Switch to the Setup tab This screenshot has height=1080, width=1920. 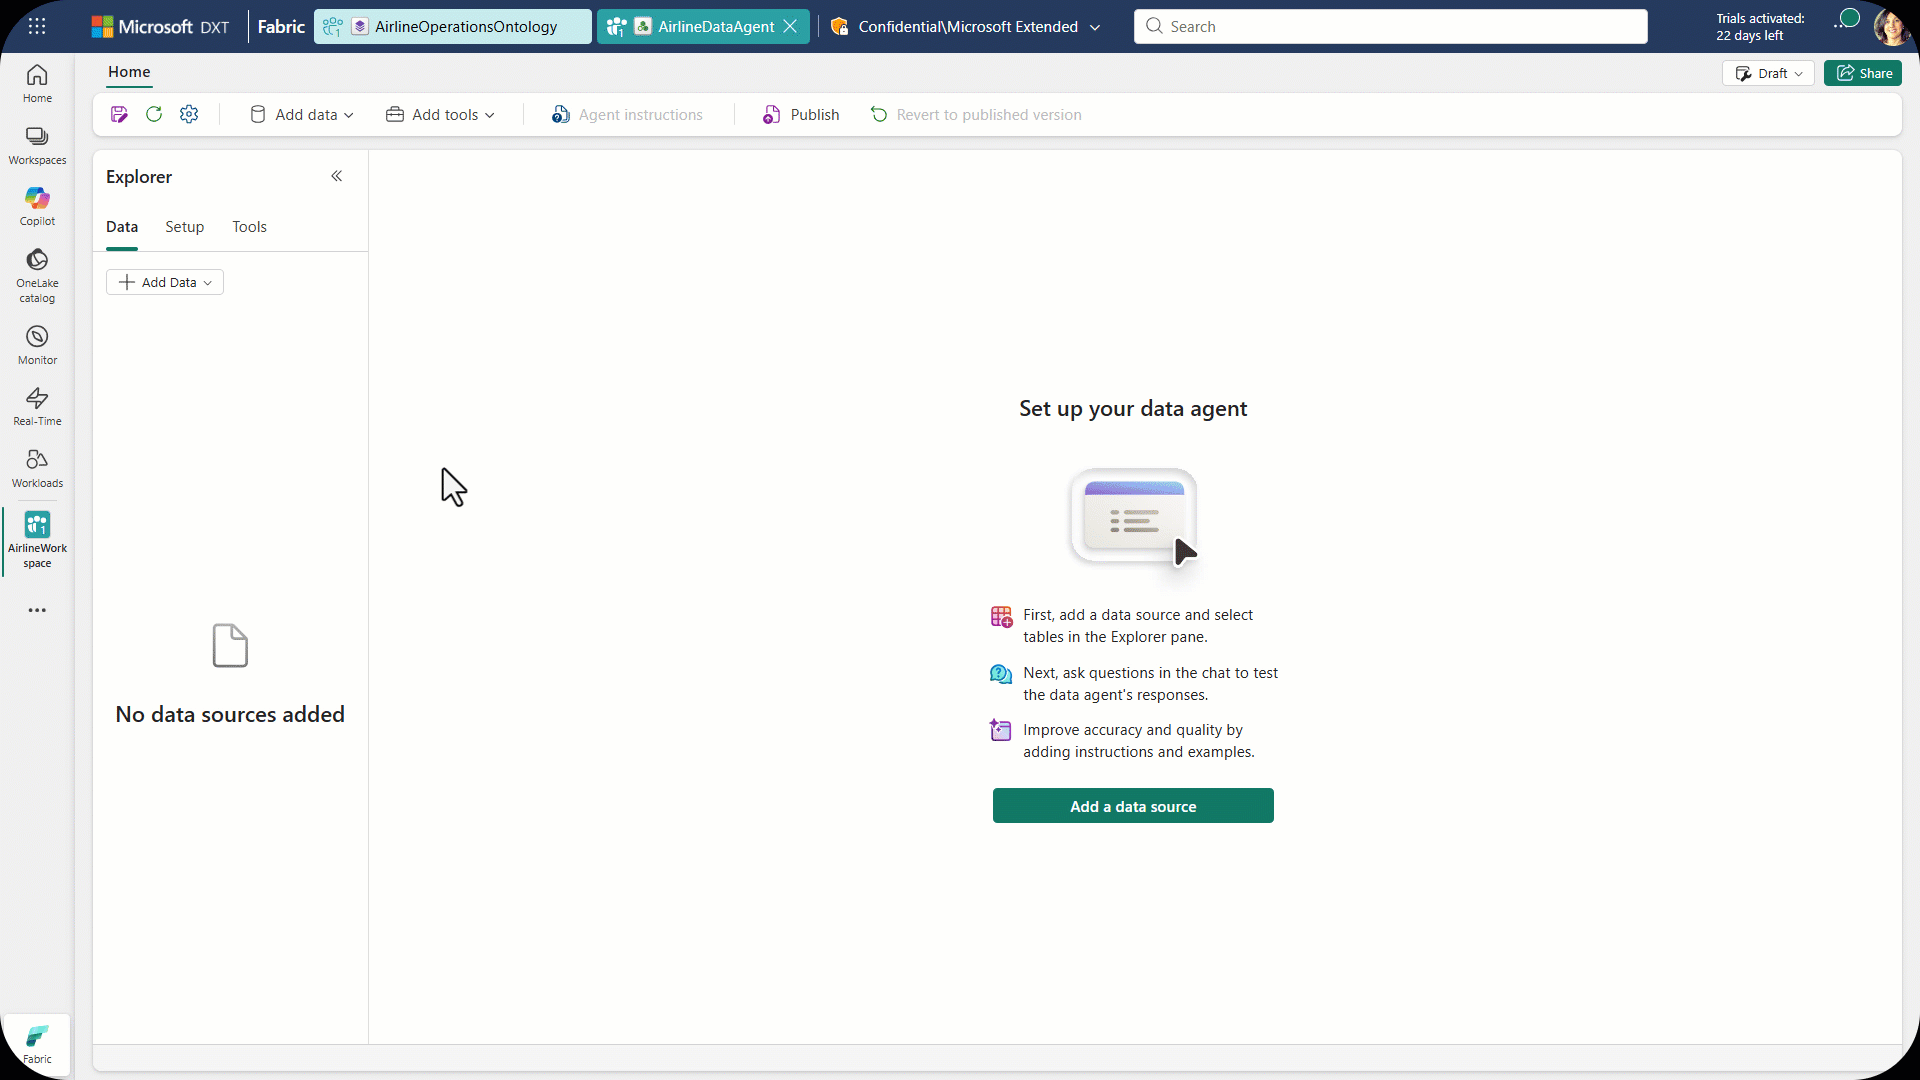[184, 227]
